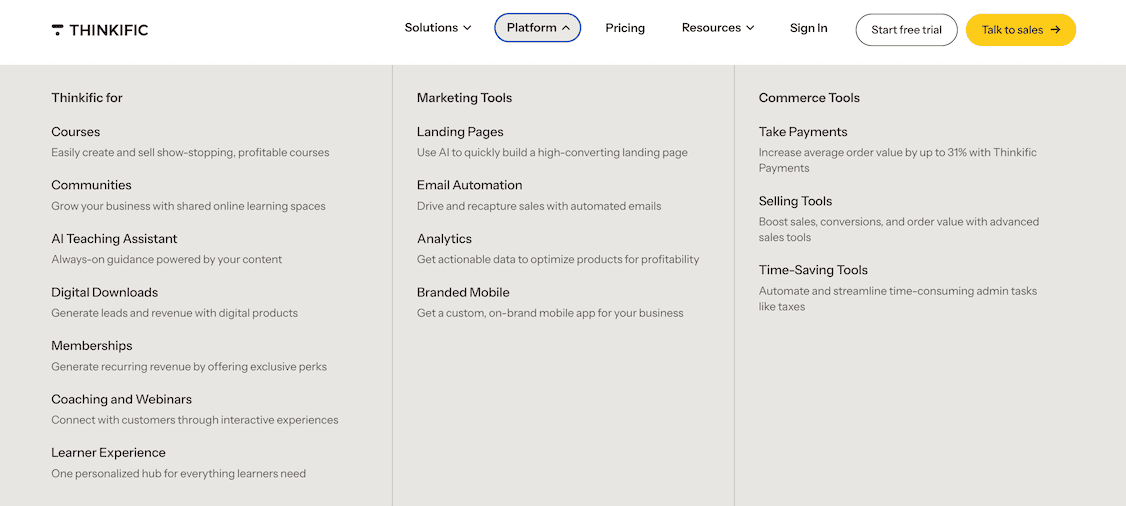Screen dimensions: 1126x506
Task: Open the Courses link
Action: 75,132
